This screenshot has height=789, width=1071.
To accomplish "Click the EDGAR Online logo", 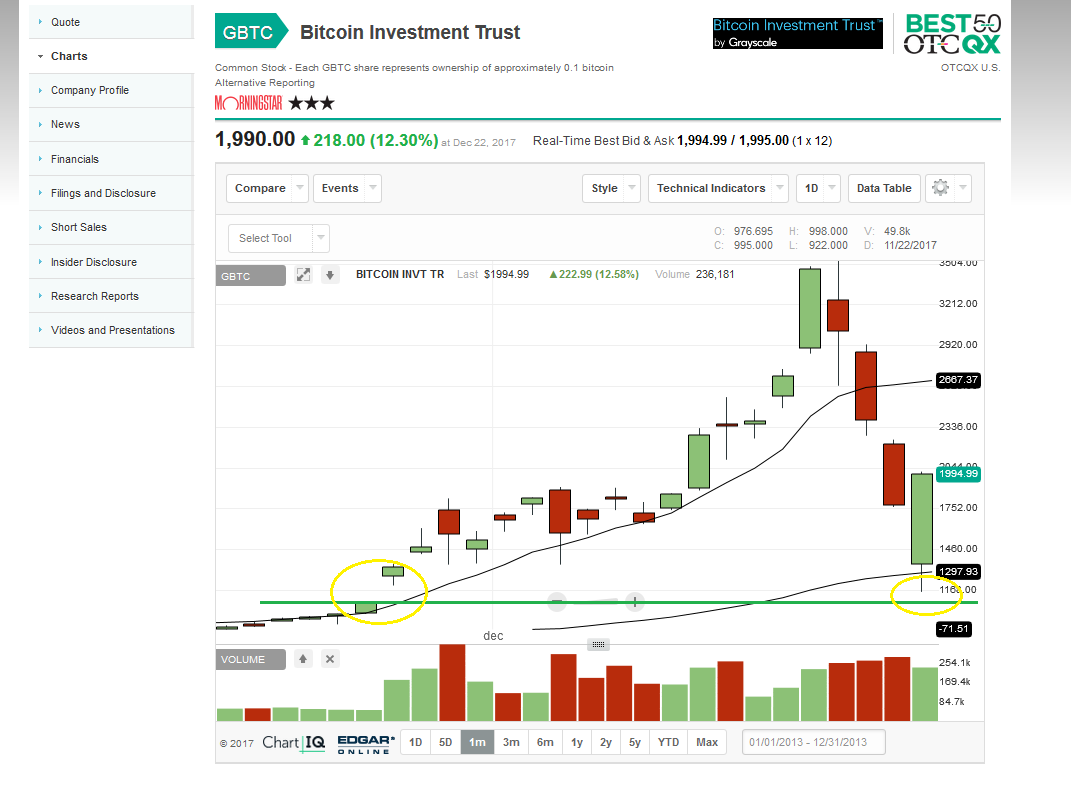I will pos(366,744).
